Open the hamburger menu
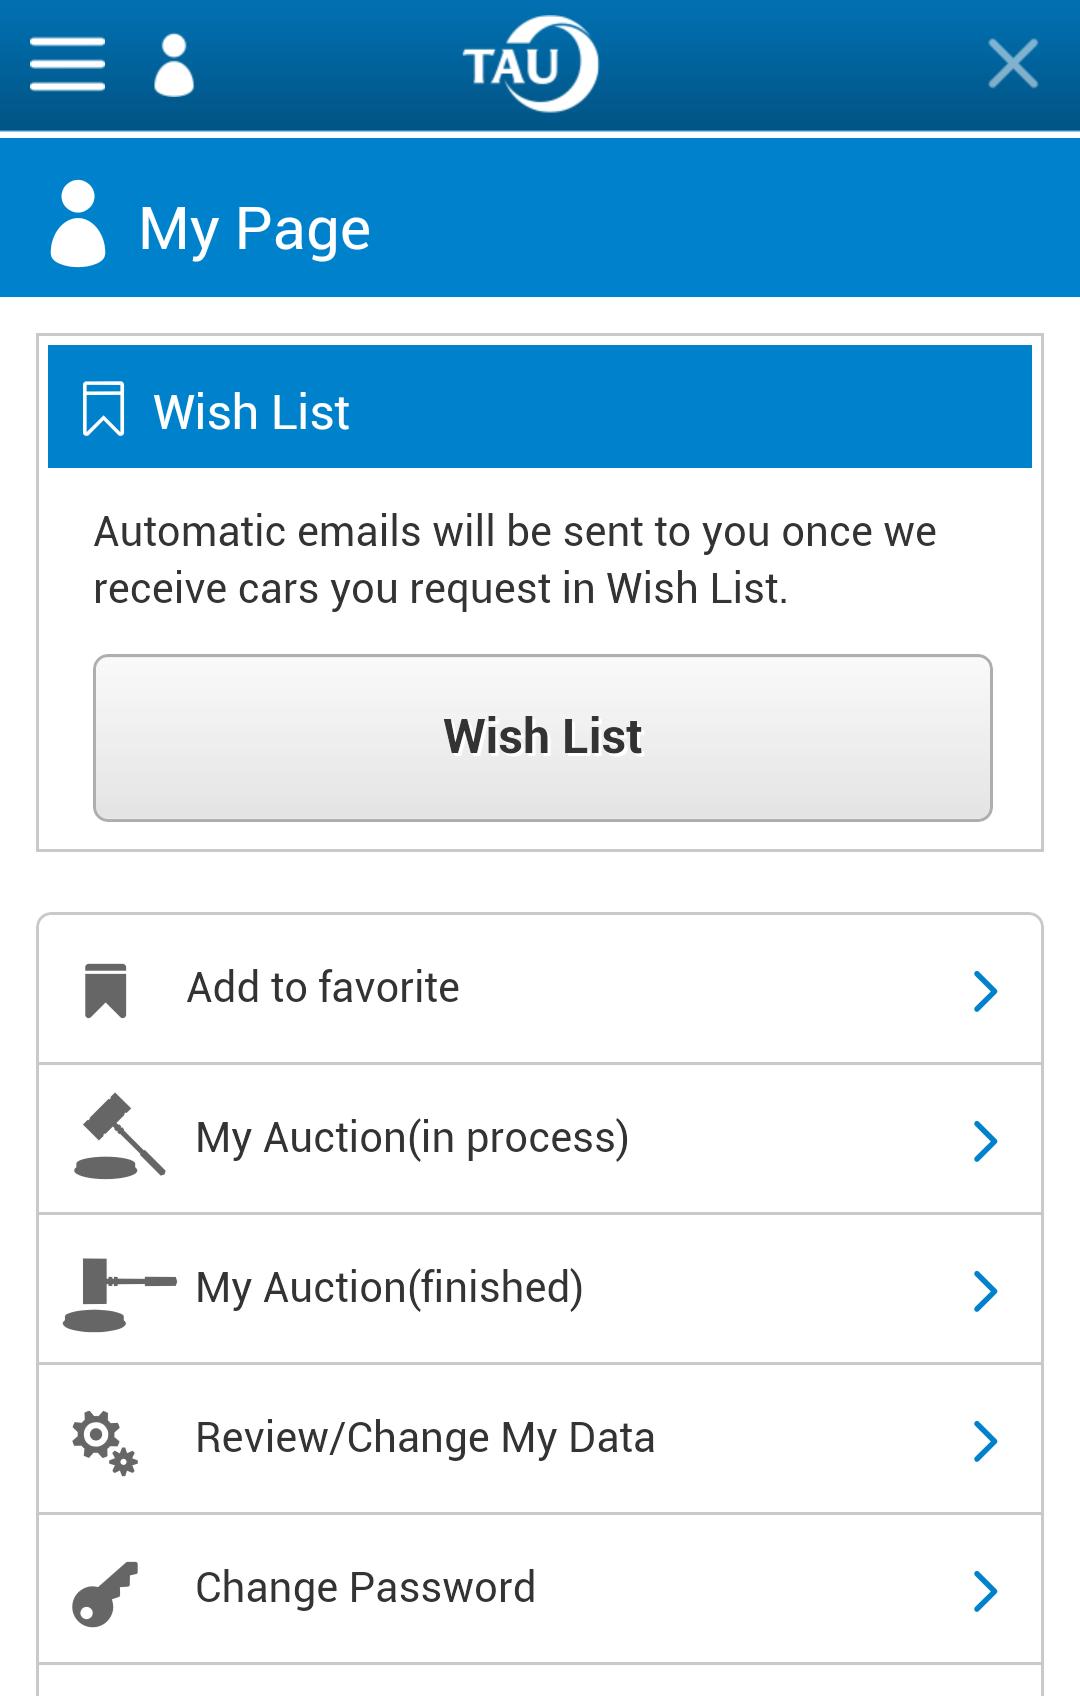This screenshot has width=1080, height=1696. point(67,65)
